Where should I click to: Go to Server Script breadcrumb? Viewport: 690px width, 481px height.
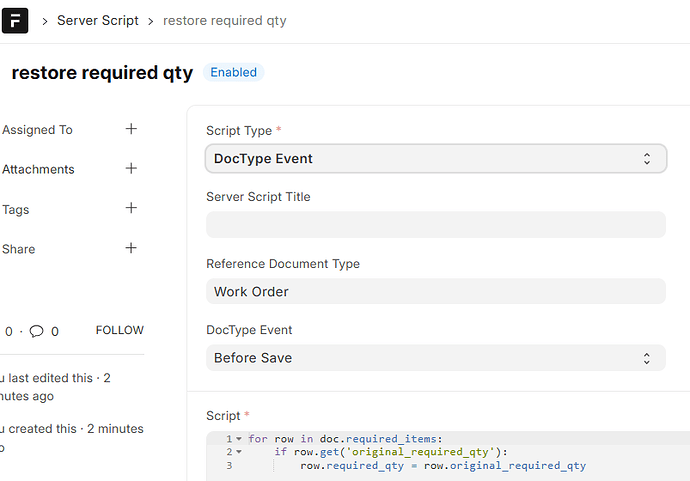(97, 20)
